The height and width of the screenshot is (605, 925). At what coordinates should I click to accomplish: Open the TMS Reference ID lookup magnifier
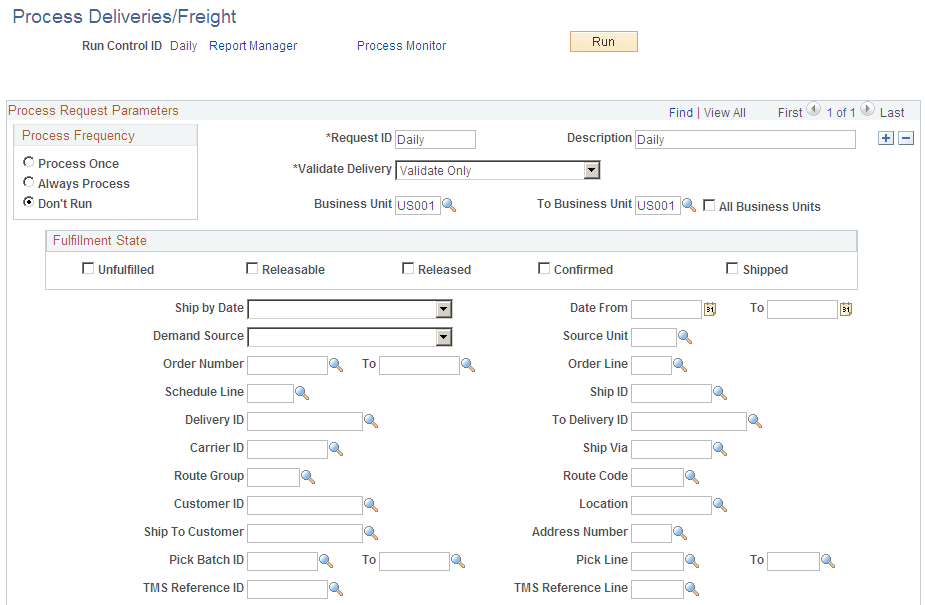(x=336, y=589)
